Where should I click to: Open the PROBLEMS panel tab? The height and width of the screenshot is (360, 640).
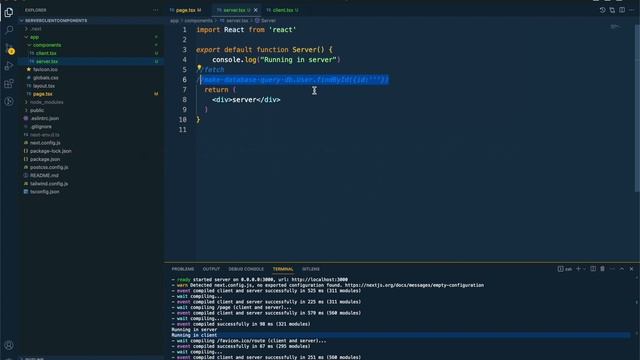click(183, 269)
